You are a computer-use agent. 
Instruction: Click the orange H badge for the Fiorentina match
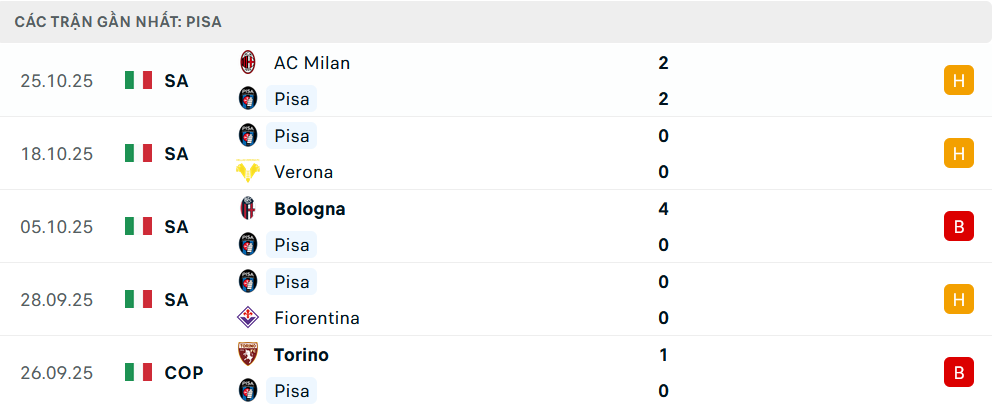[x=958, y=300]
